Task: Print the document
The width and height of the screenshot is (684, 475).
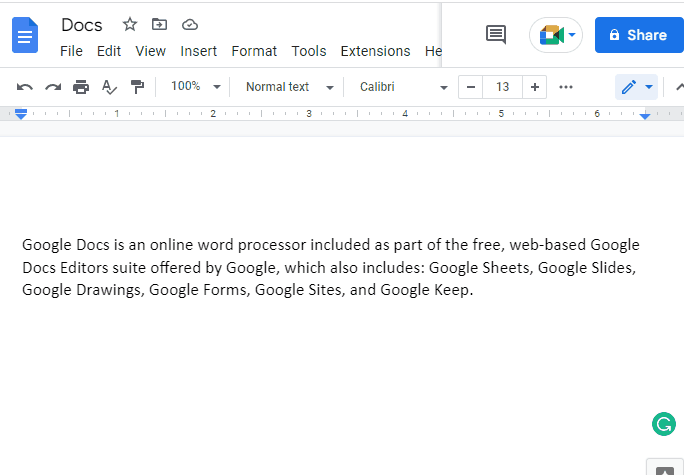Action: pos(81,87)
